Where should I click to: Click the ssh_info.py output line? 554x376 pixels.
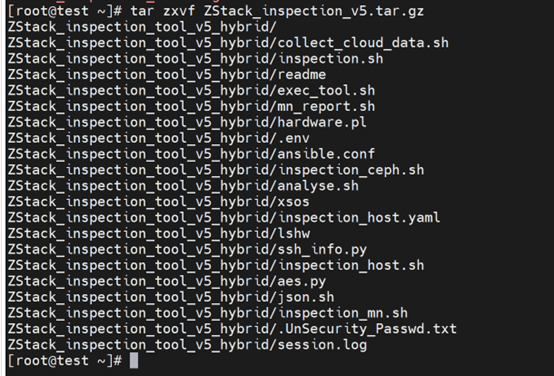pyautogui.click(x=187, y=249)
